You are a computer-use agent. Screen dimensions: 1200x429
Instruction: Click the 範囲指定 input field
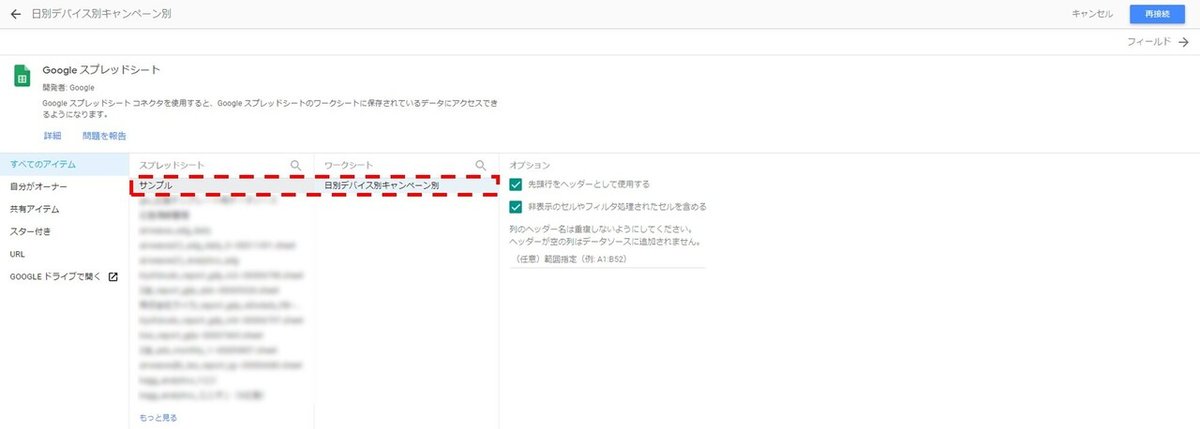607,259
